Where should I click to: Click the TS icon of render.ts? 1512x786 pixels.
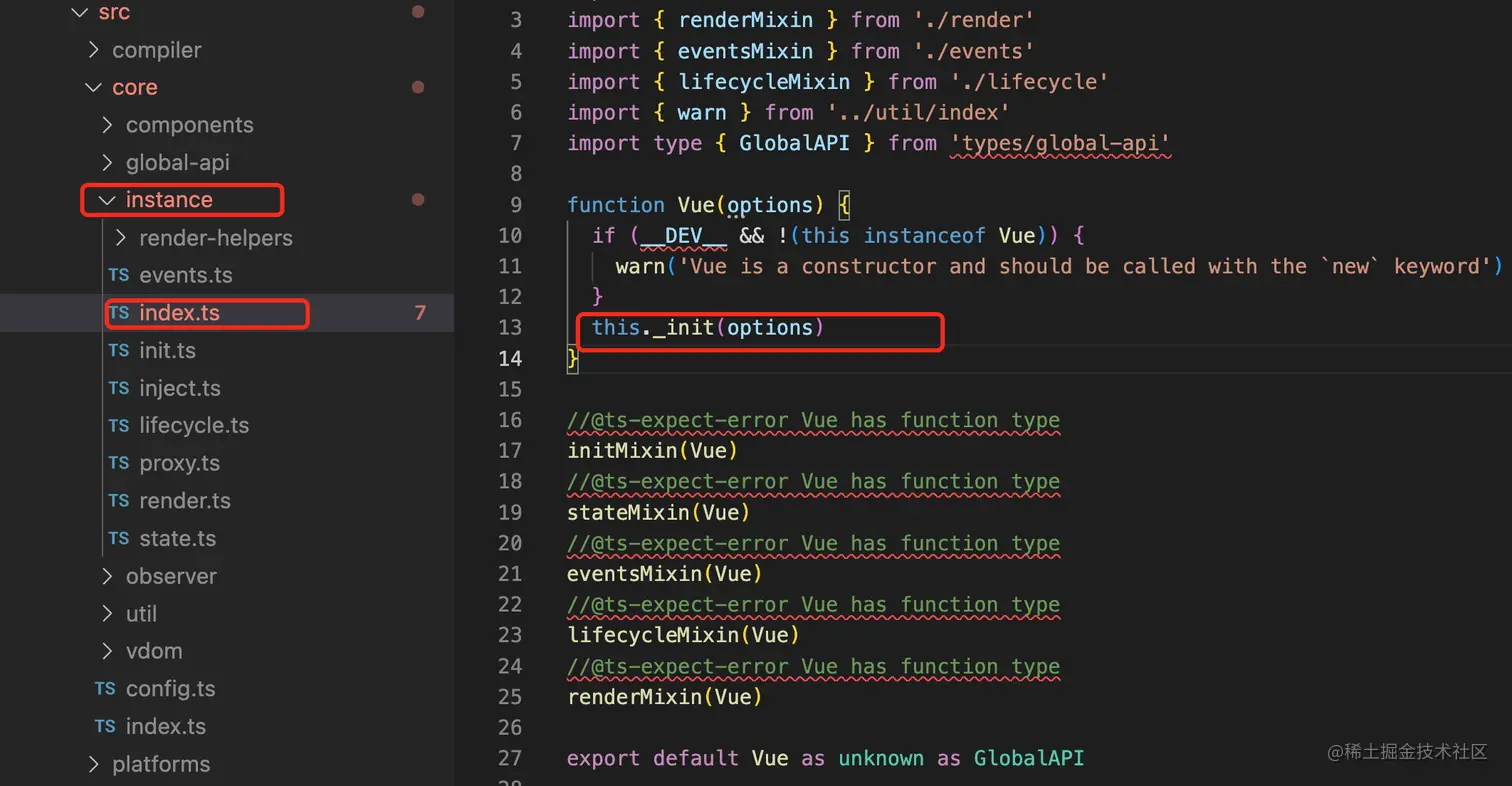[119, 500]
